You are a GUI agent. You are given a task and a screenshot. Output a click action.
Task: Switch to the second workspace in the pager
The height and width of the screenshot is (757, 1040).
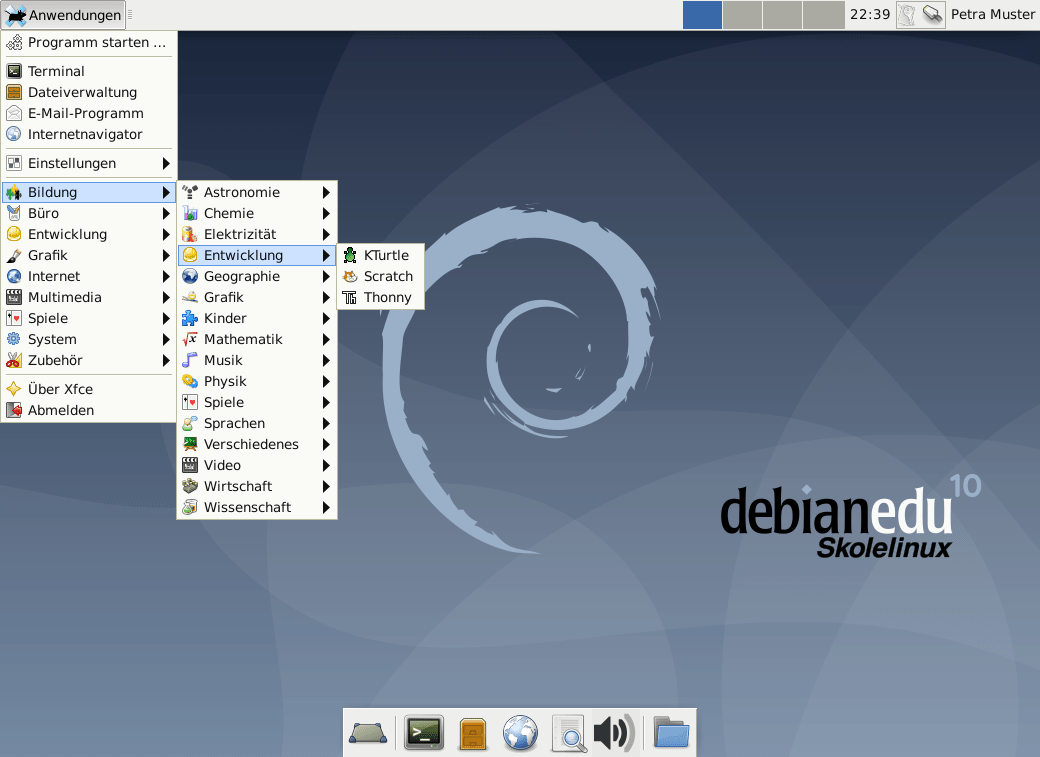point(742,15)
